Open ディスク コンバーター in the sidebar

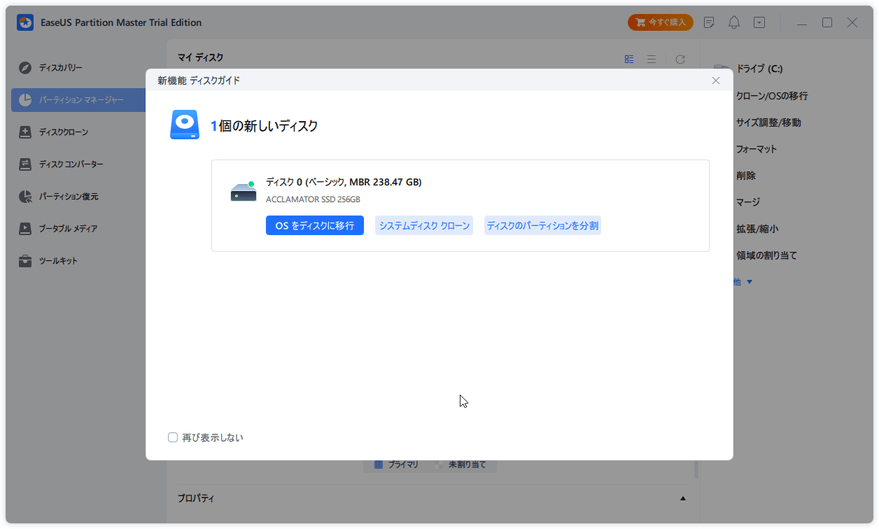coord(70,164)
